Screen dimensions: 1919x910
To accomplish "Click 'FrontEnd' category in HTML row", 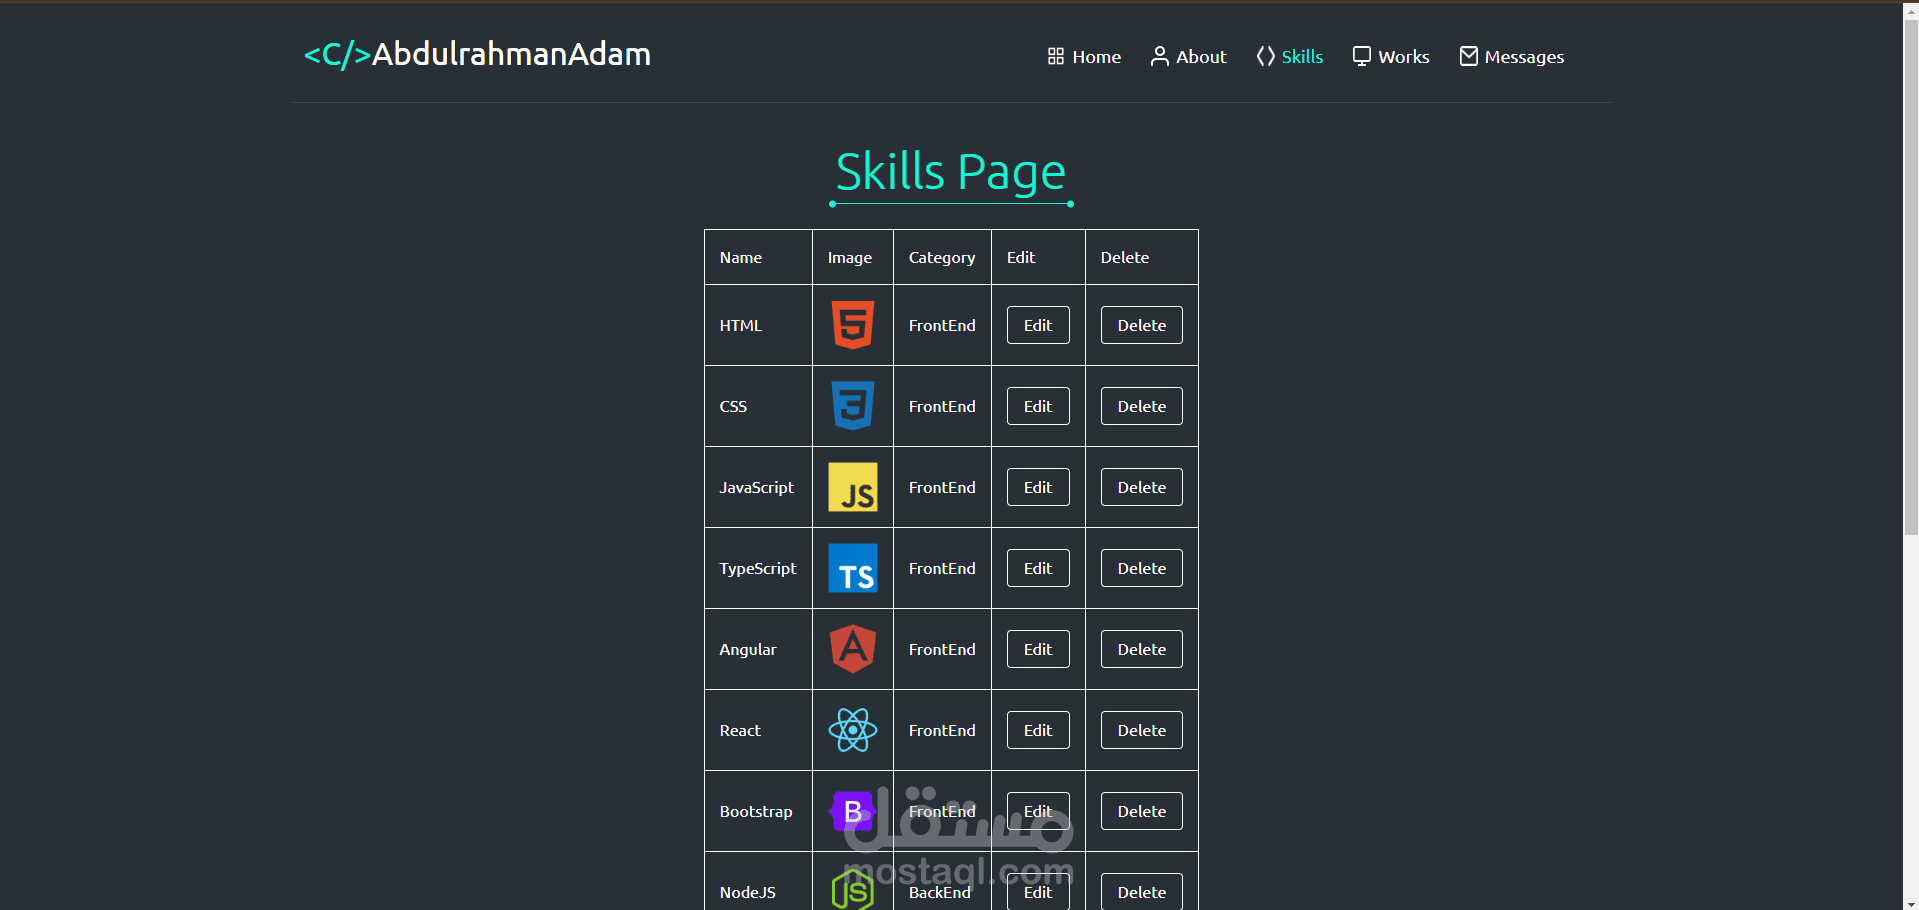I will tap(942, 325).
